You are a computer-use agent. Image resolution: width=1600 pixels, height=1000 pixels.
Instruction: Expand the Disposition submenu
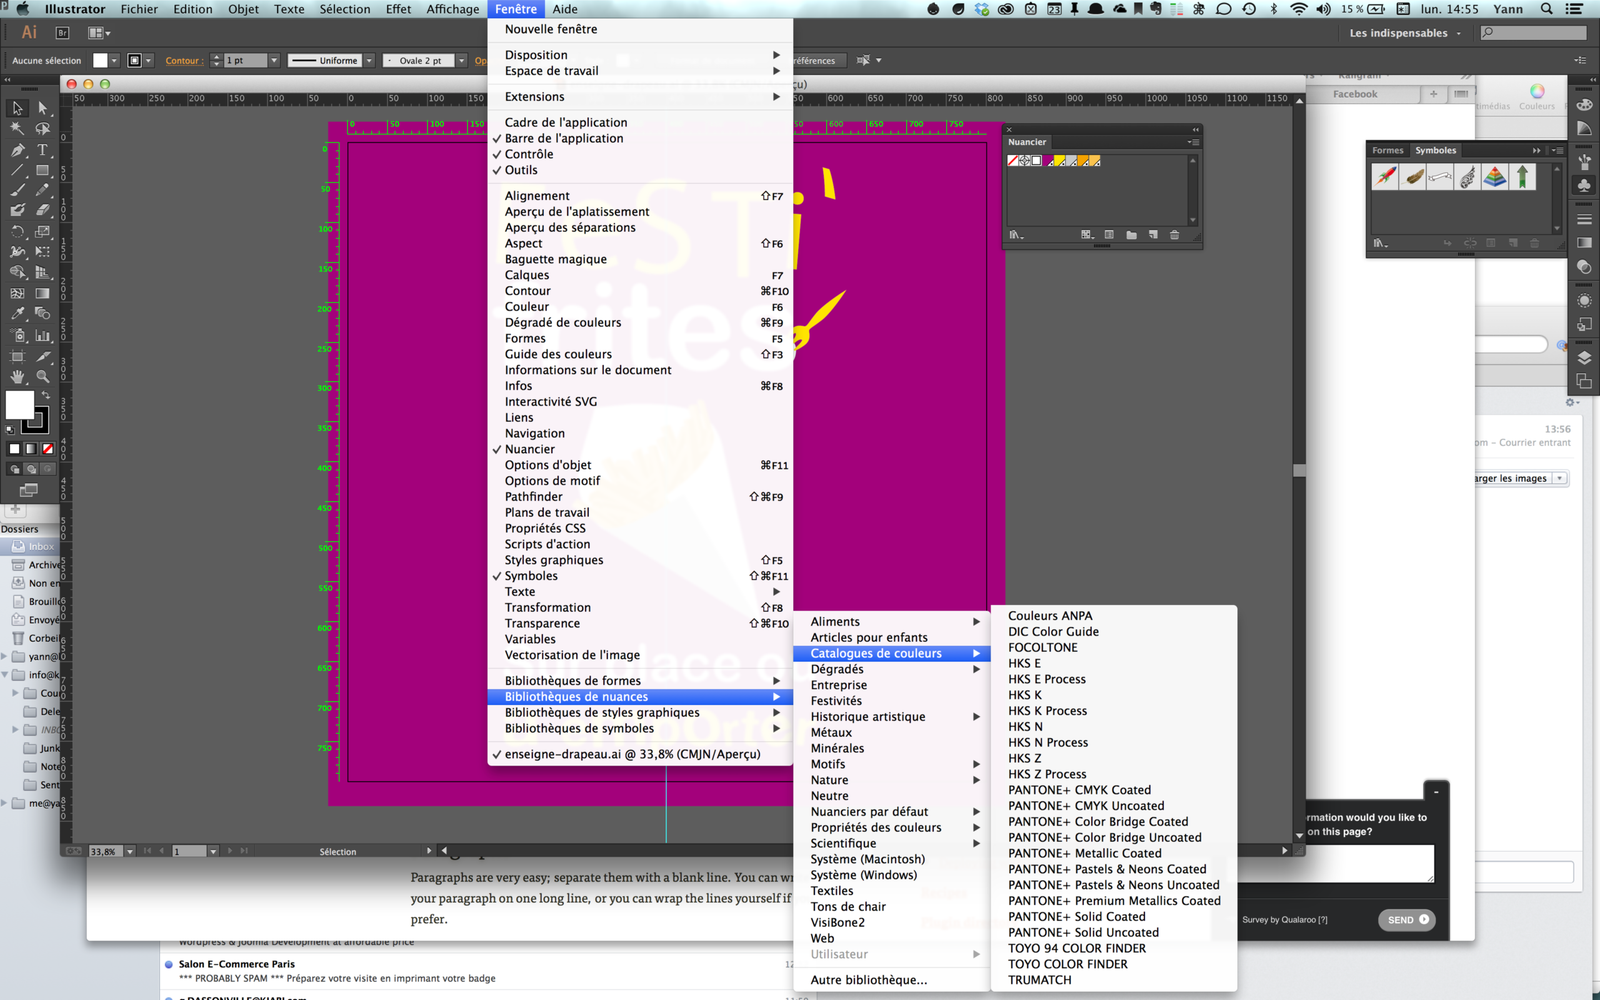click(640, 55)
